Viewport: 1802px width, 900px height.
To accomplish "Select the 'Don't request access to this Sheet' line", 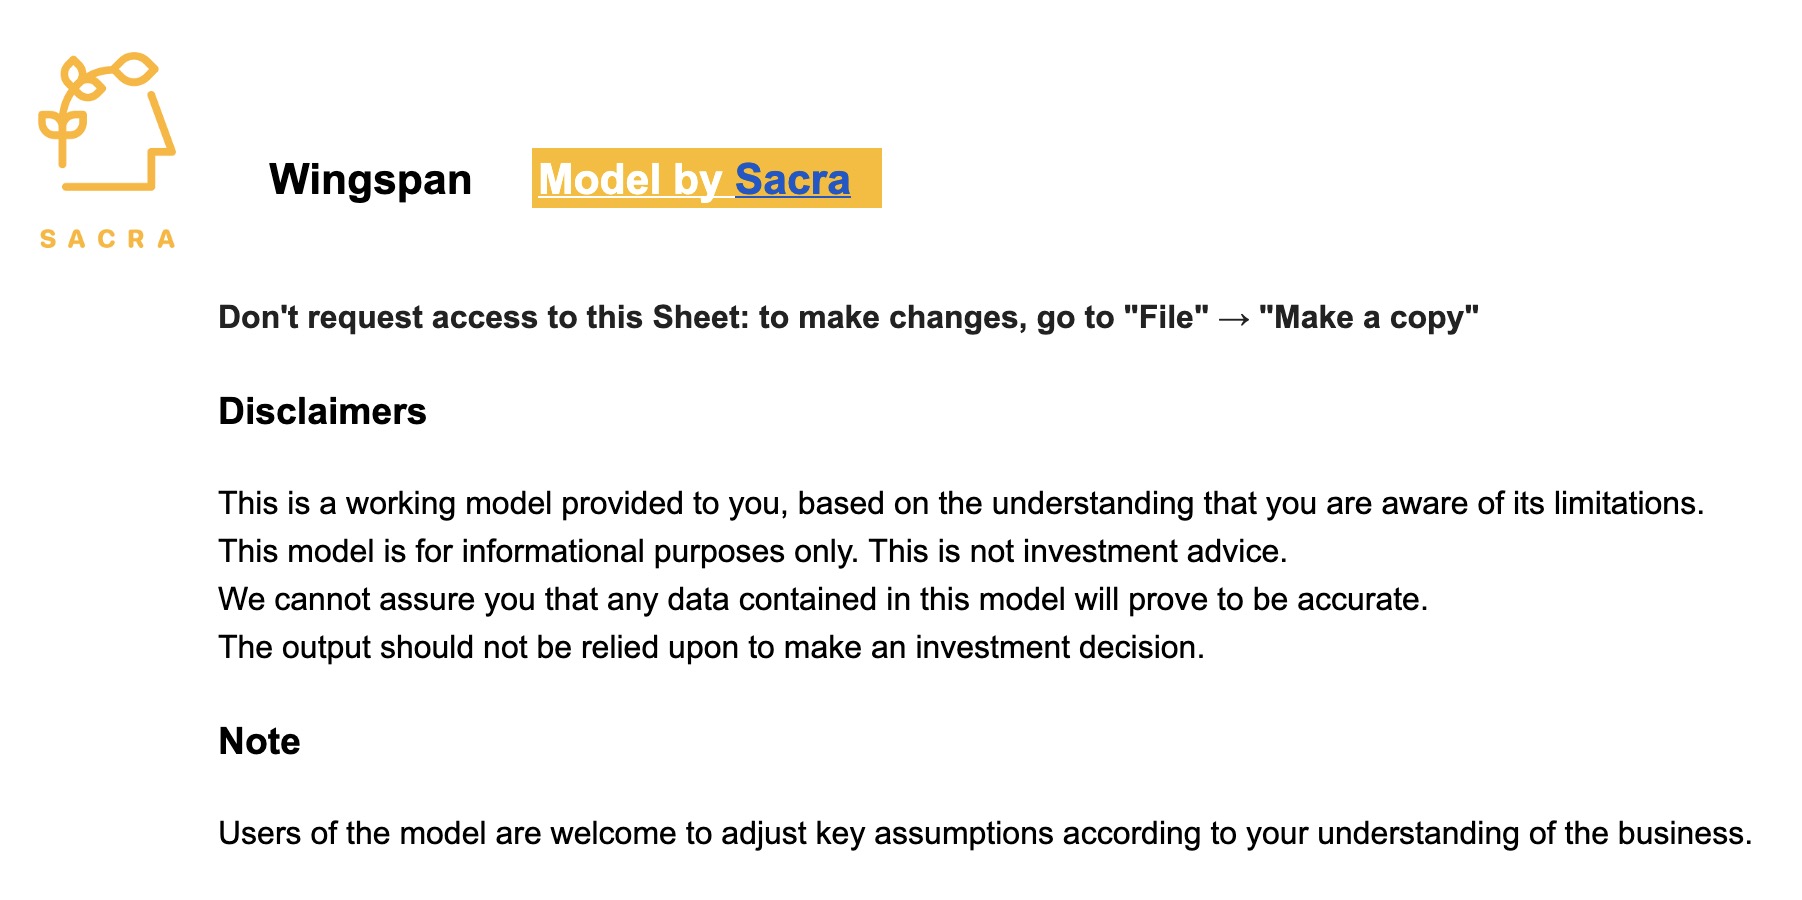I will [848, 317].
